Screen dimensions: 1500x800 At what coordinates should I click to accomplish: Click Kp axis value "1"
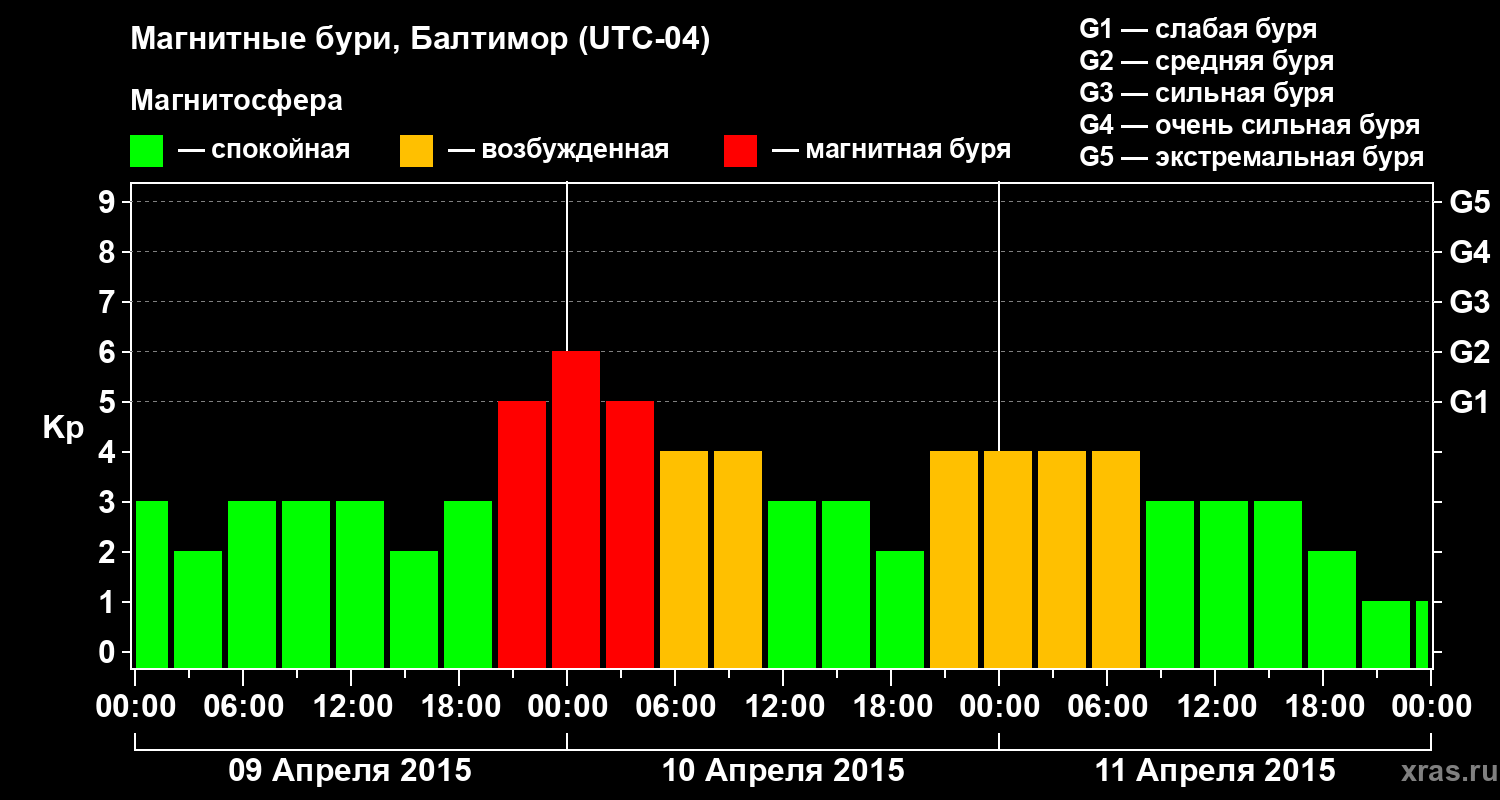[x=109, y=602]
